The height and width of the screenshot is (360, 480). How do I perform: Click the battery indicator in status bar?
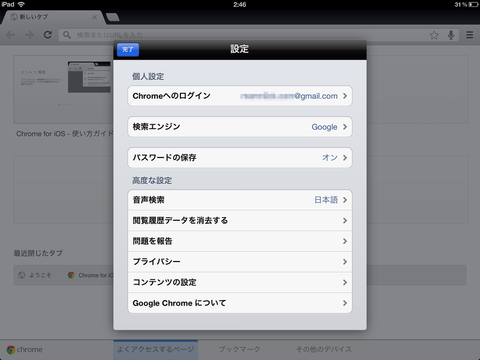[x=473, y=4]
